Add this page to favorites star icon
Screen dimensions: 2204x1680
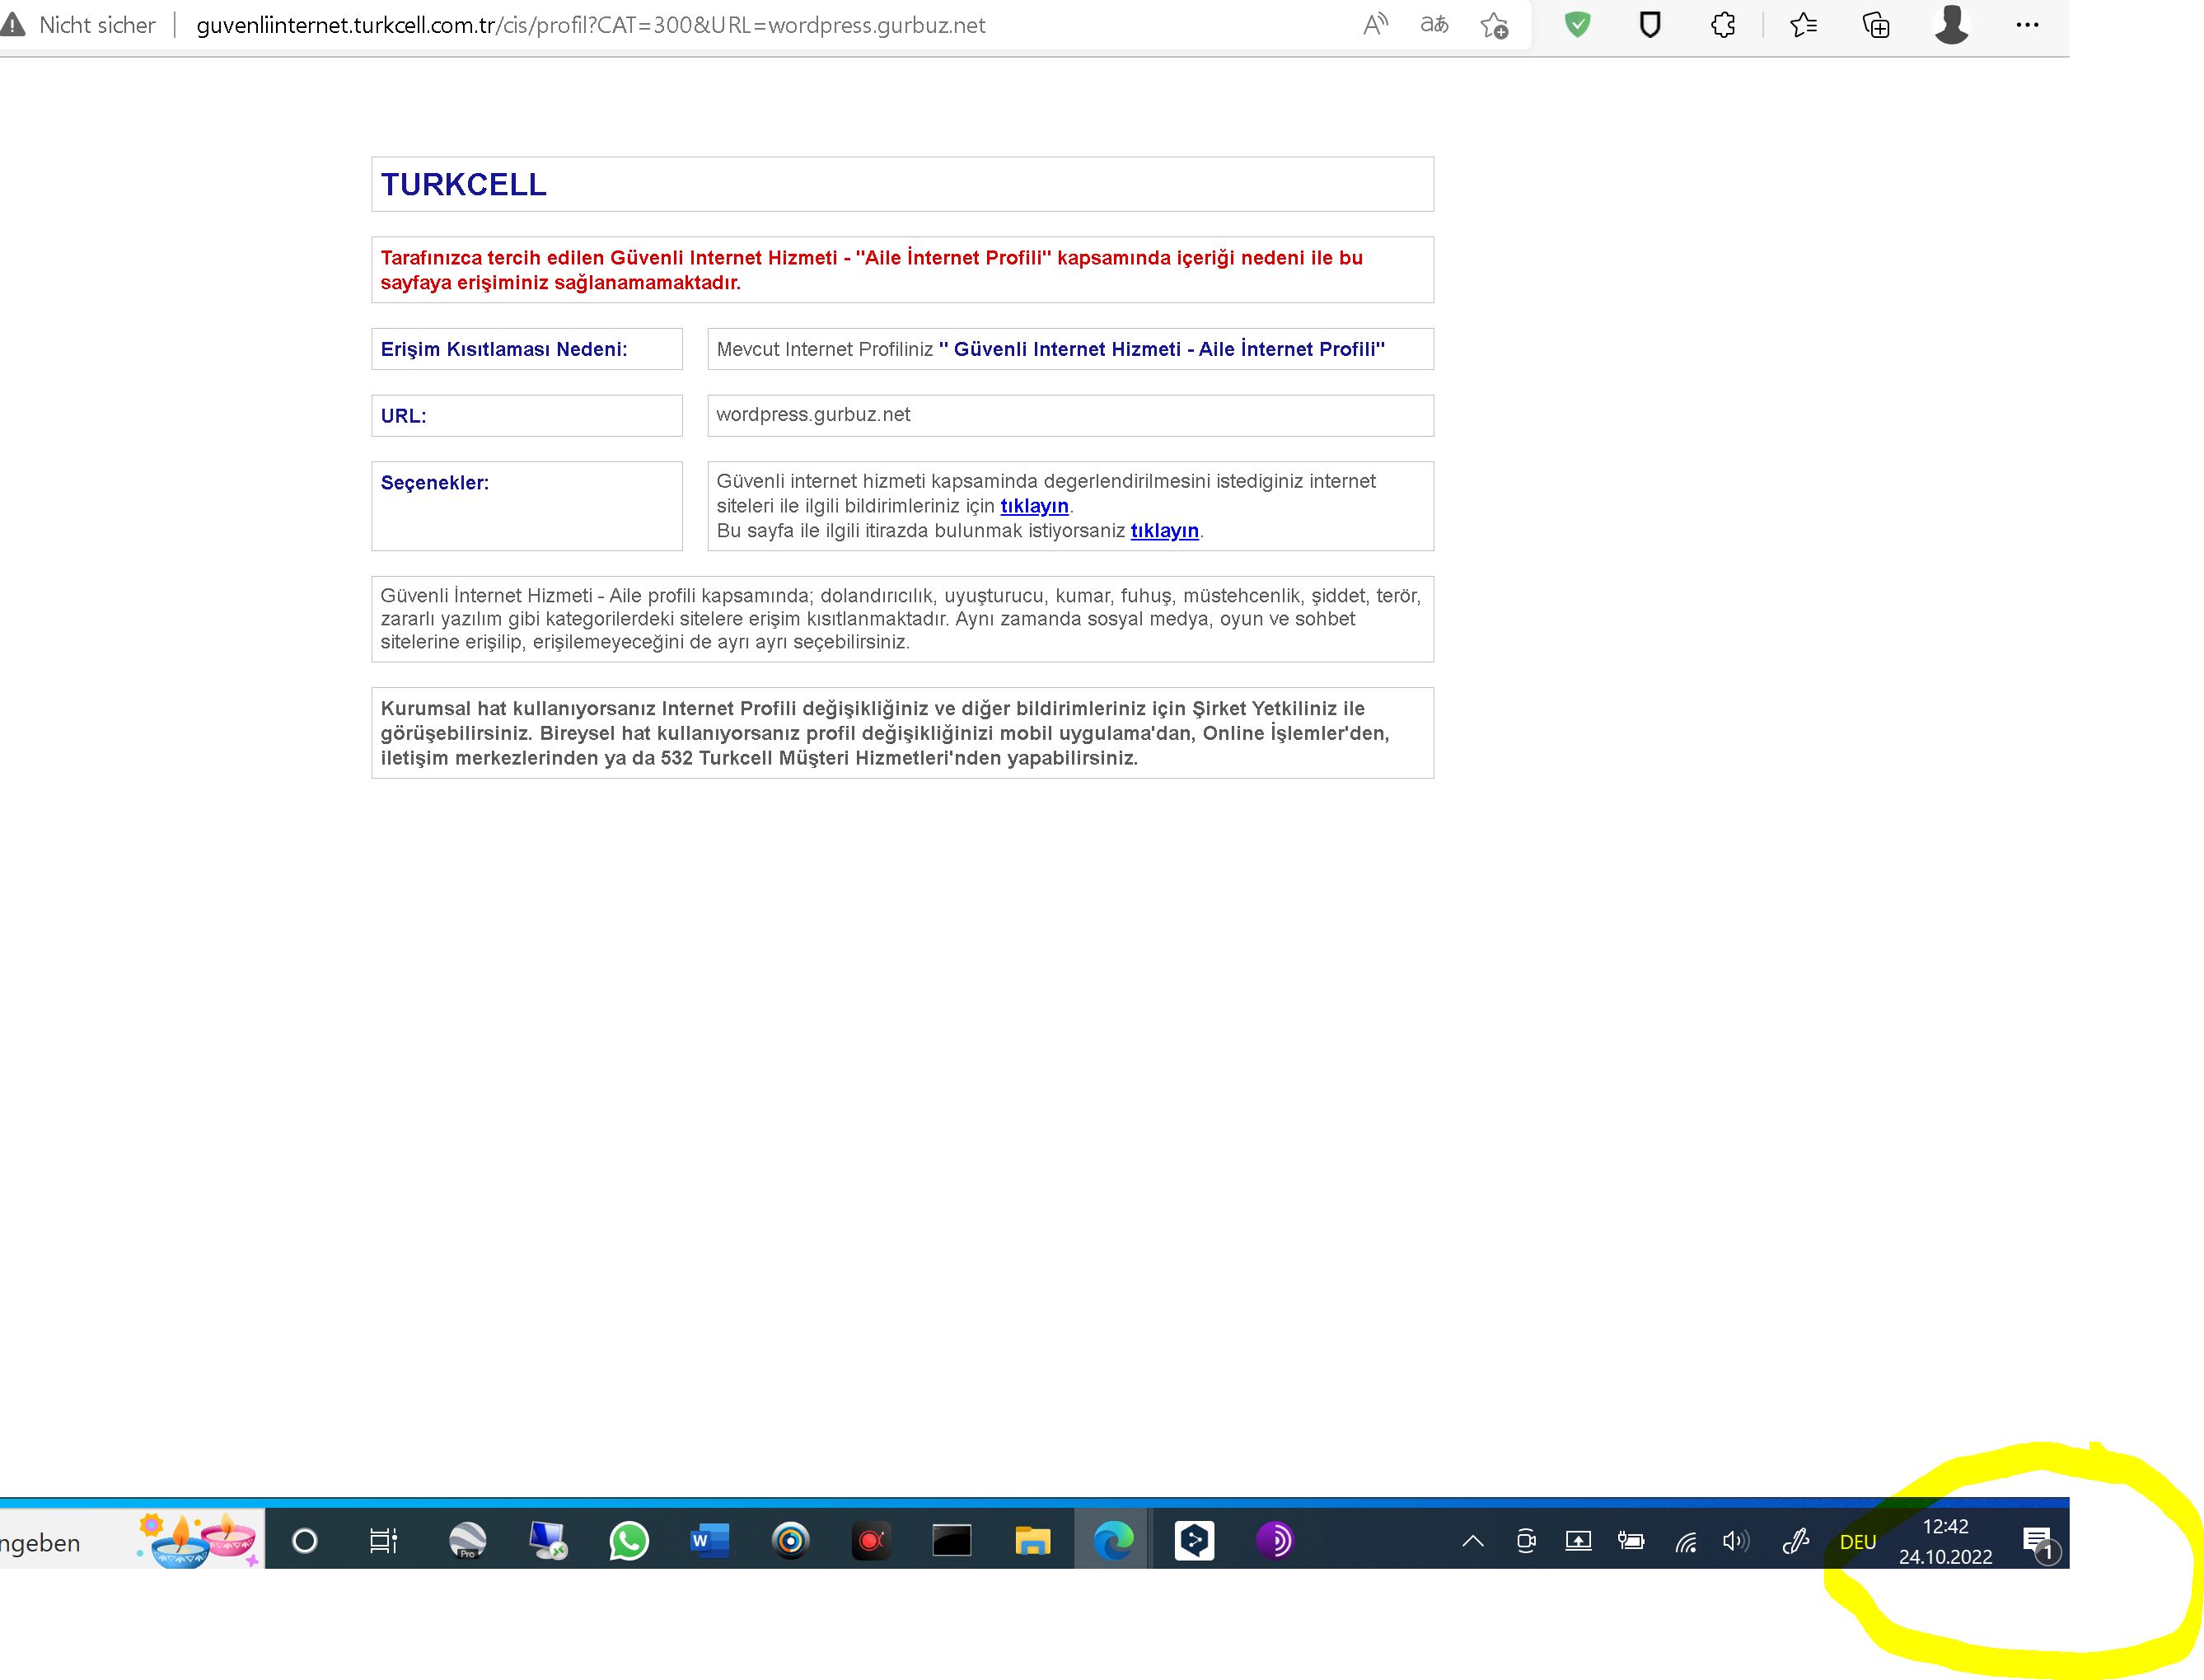(1494, 25)
